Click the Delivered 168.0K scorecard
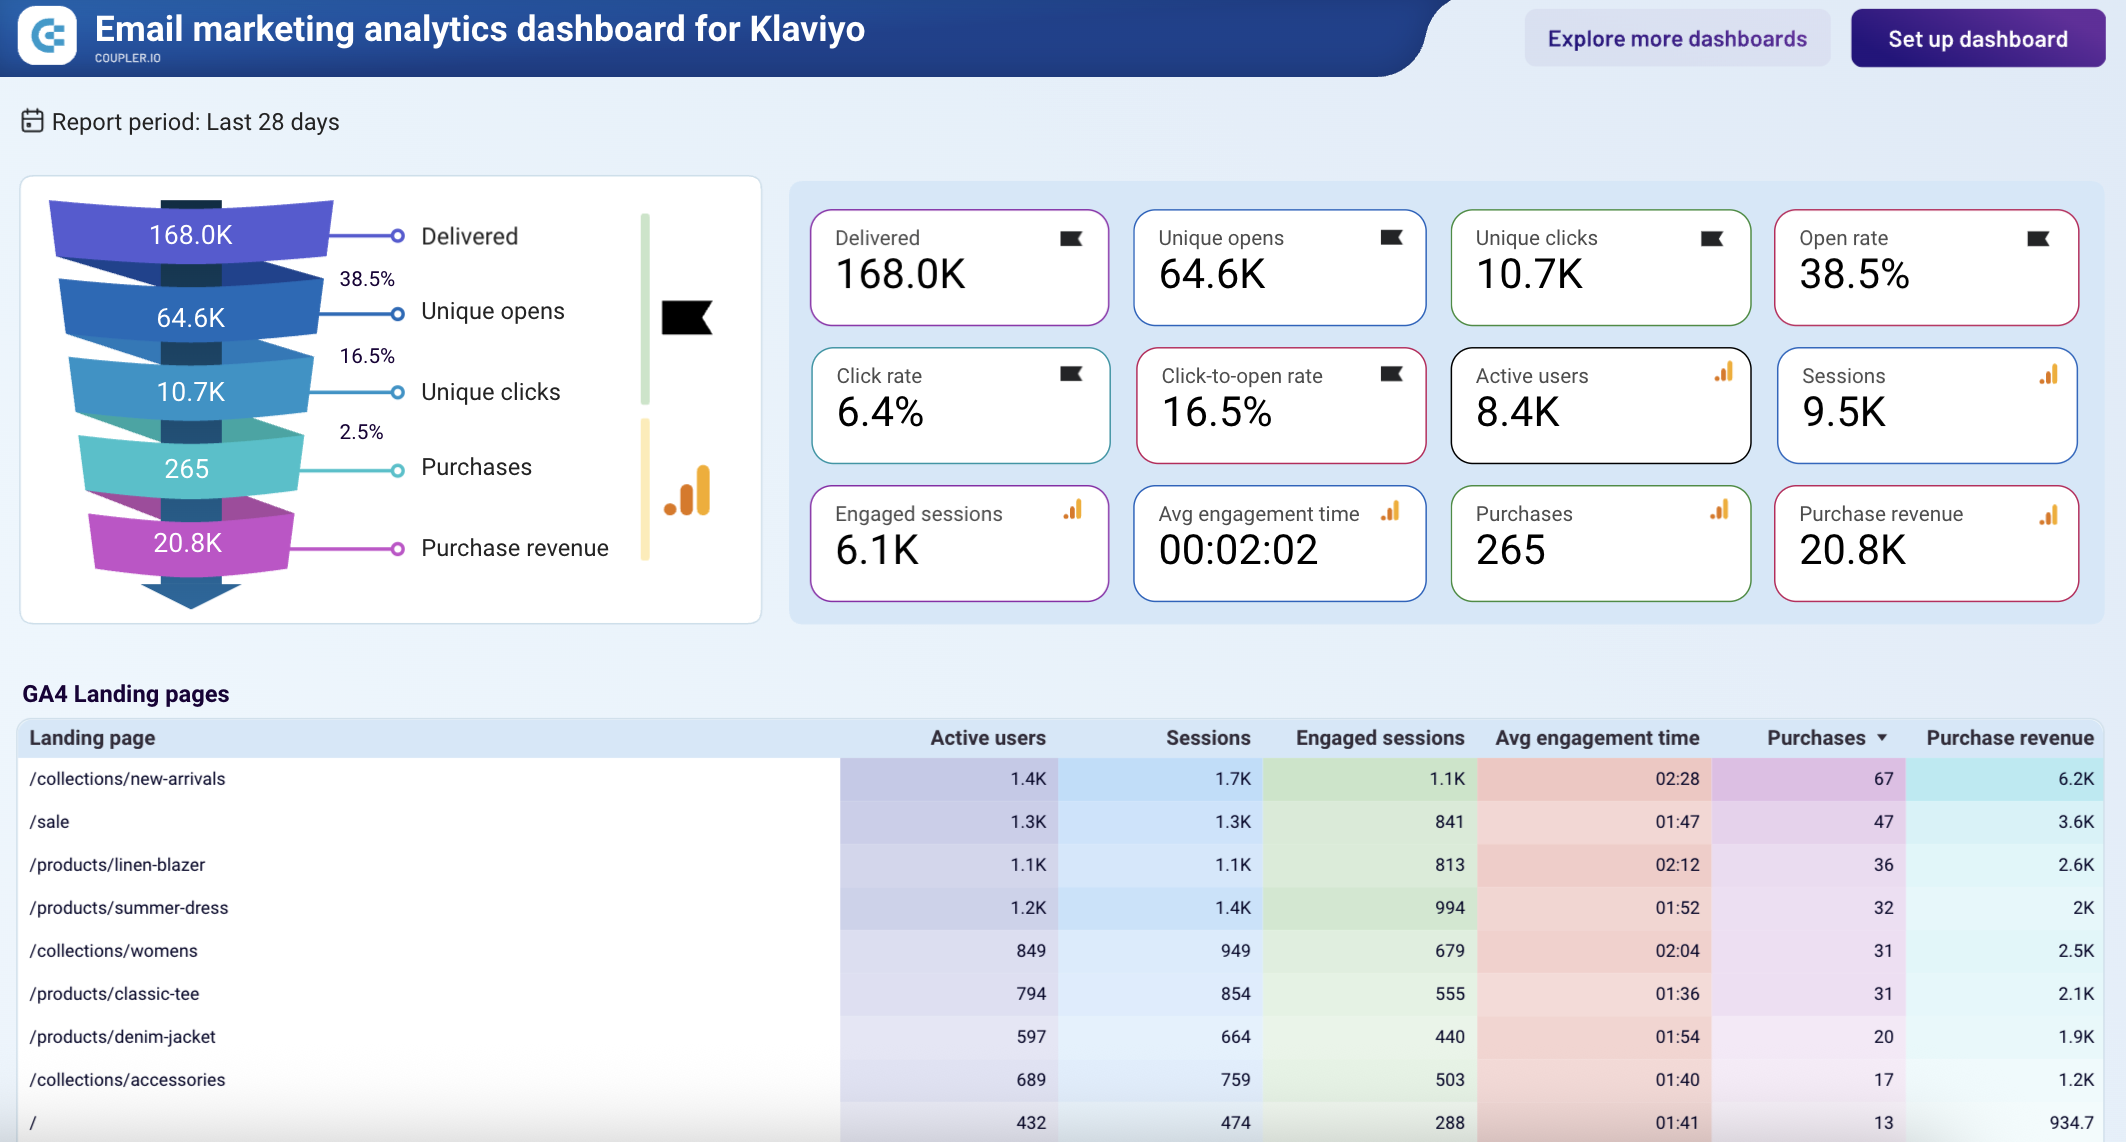The width and height of the screenshot is (2126, 1142). tap(959, 267)
